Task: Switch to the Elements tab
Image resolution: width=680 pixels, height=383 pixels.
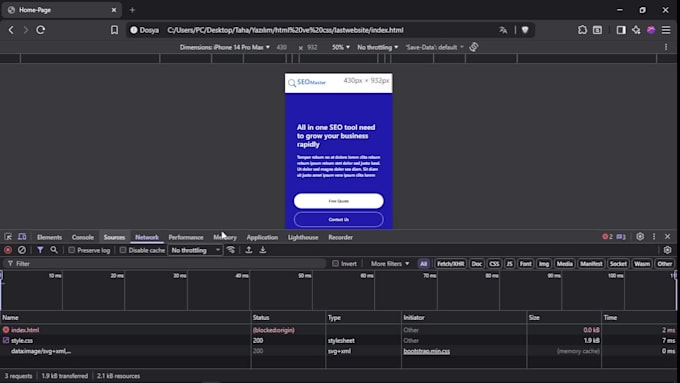Action: click(x=49, y=237)
